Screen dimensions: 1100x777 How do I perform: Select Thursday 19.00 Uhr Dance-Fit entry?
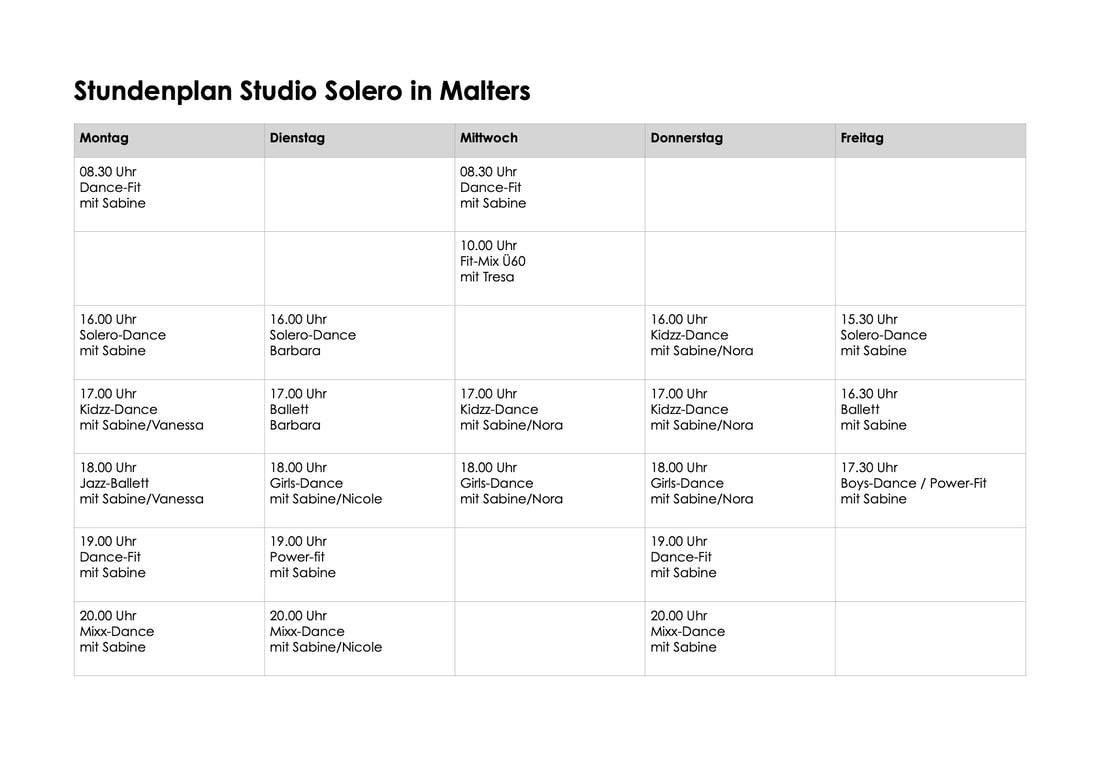740,565
